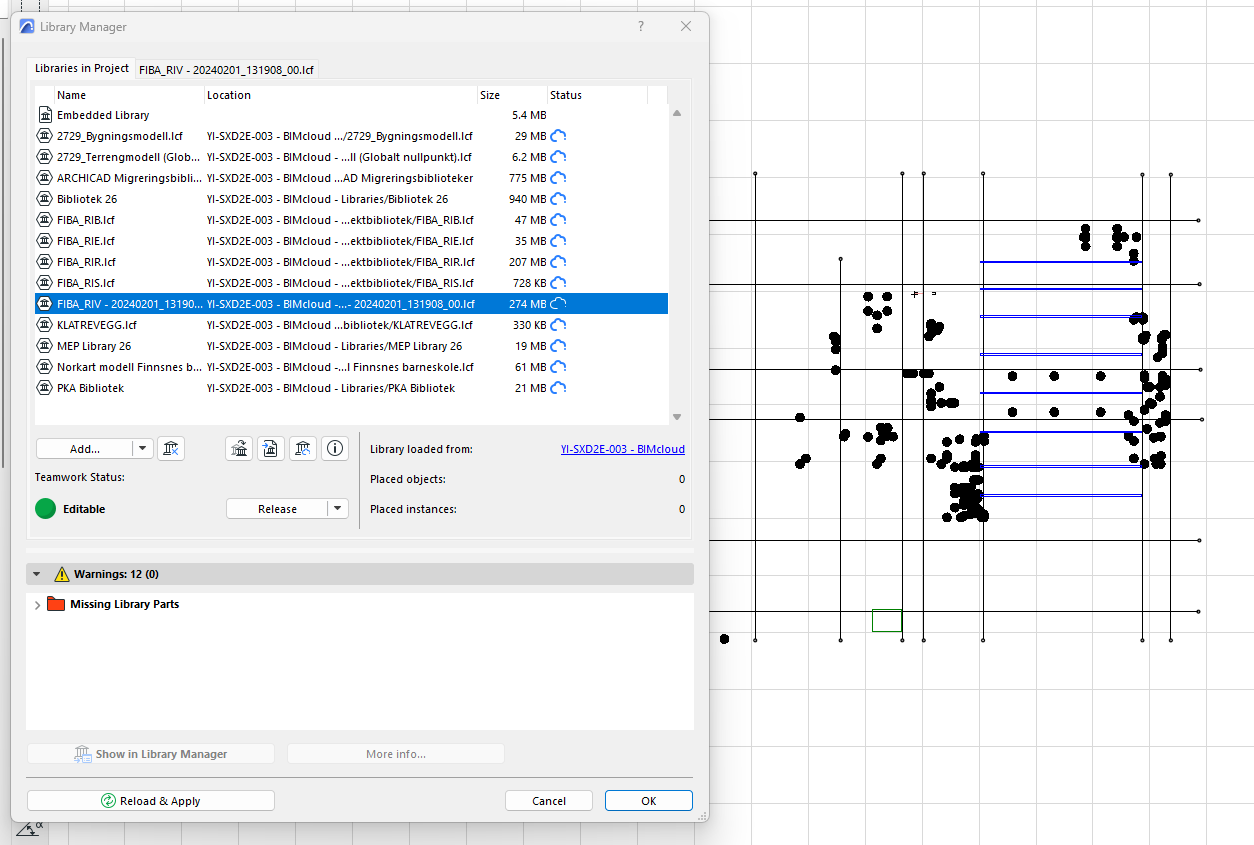Switch to the FIBA_RIV library tab

tap(227, 69)
